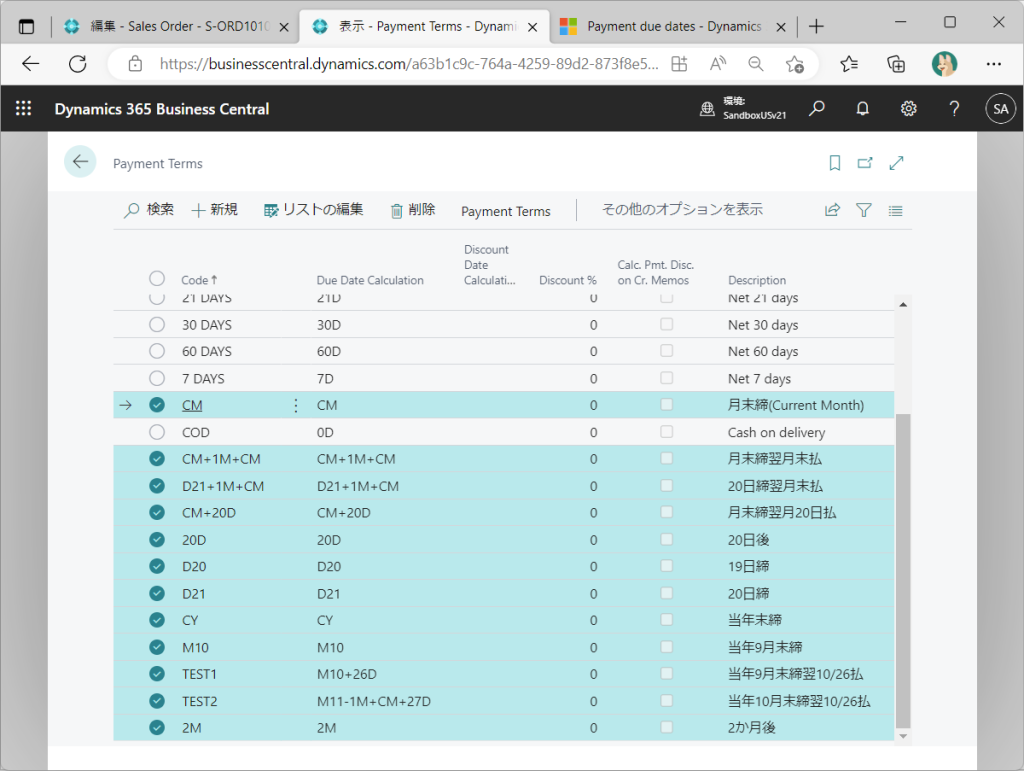1024x771 pixels.
Task: Open the browser settings and more menu
Action: 993,63
